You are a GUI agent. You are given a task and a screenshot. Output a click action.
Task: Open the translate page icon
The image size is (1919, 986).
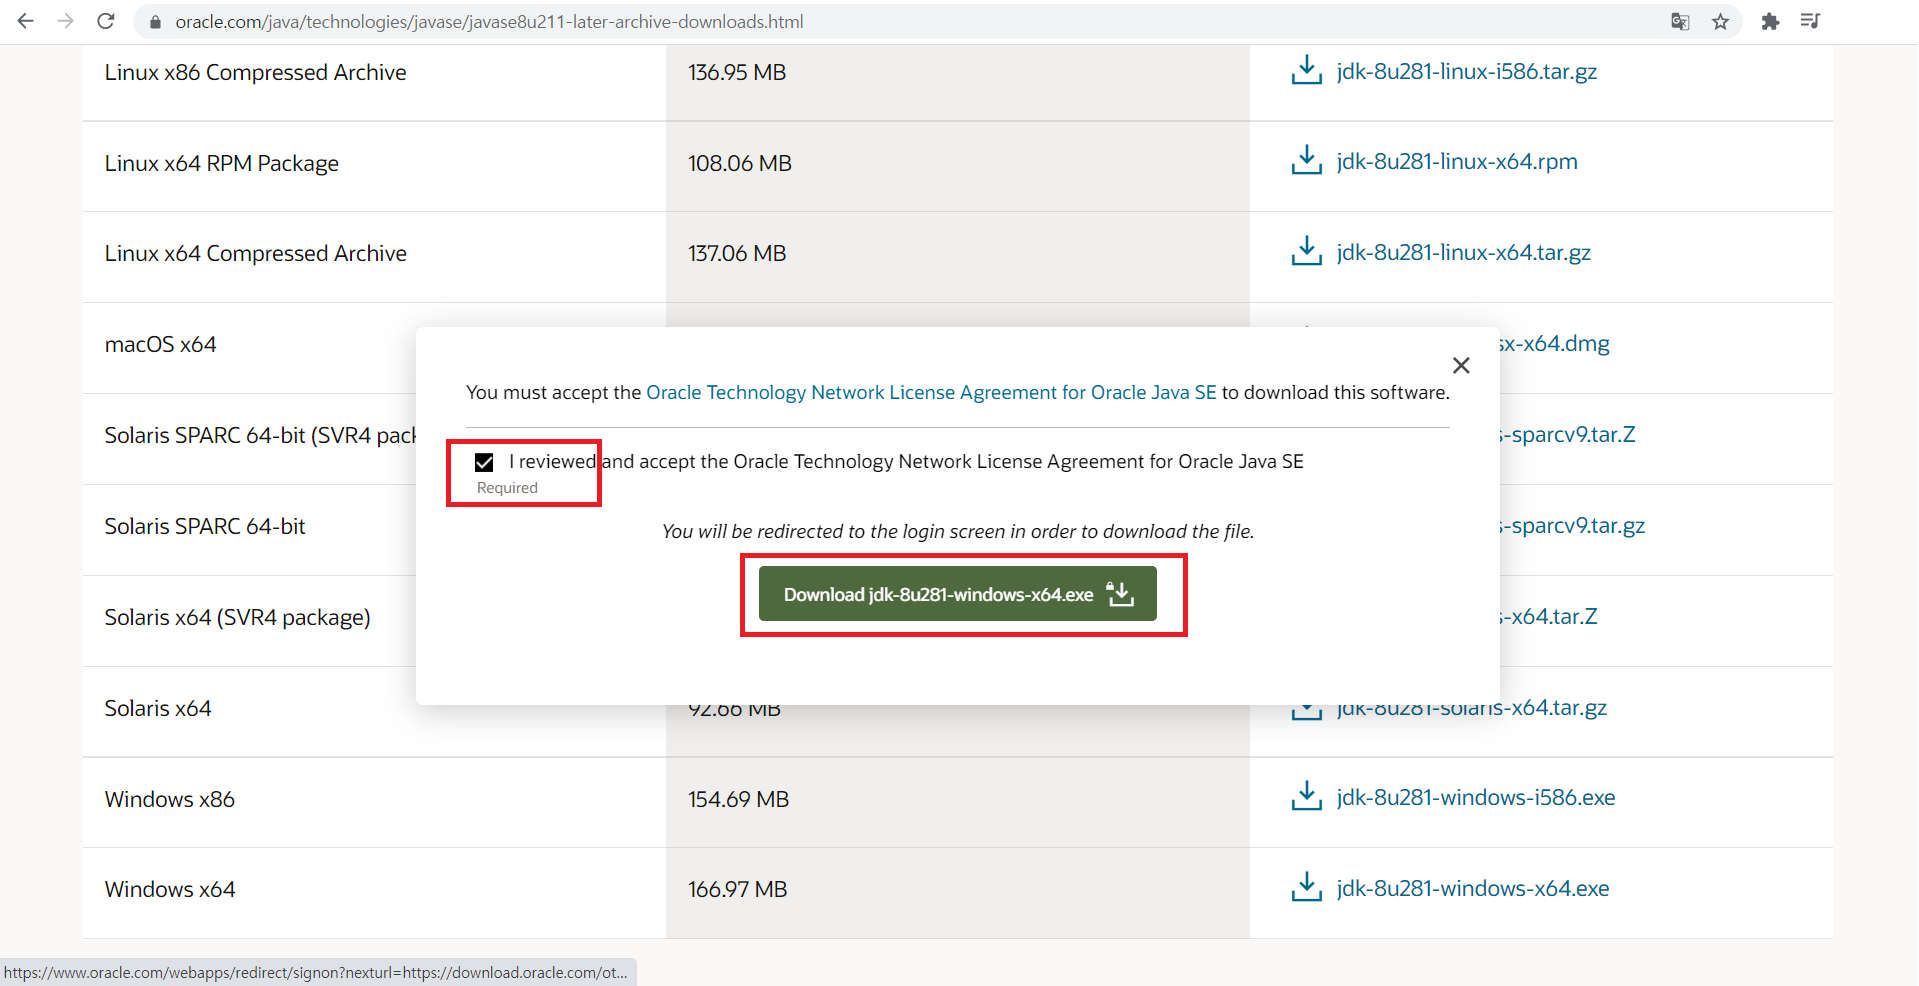coord(1680,21)
